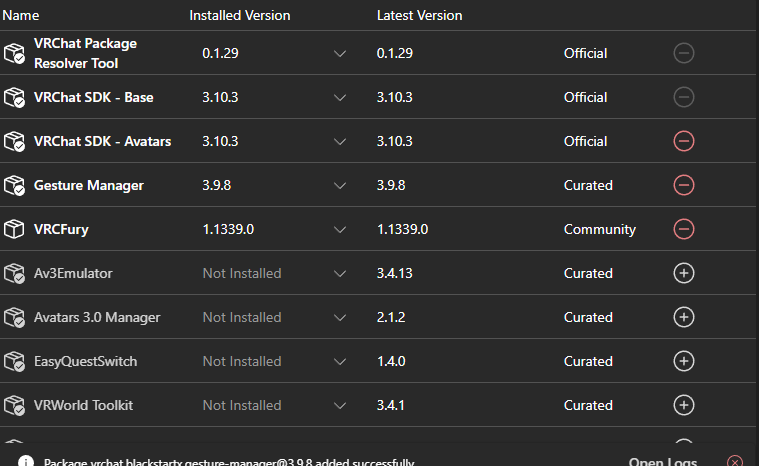
Task: Click latest version 2.1.2
Action: tap(391, 317)
